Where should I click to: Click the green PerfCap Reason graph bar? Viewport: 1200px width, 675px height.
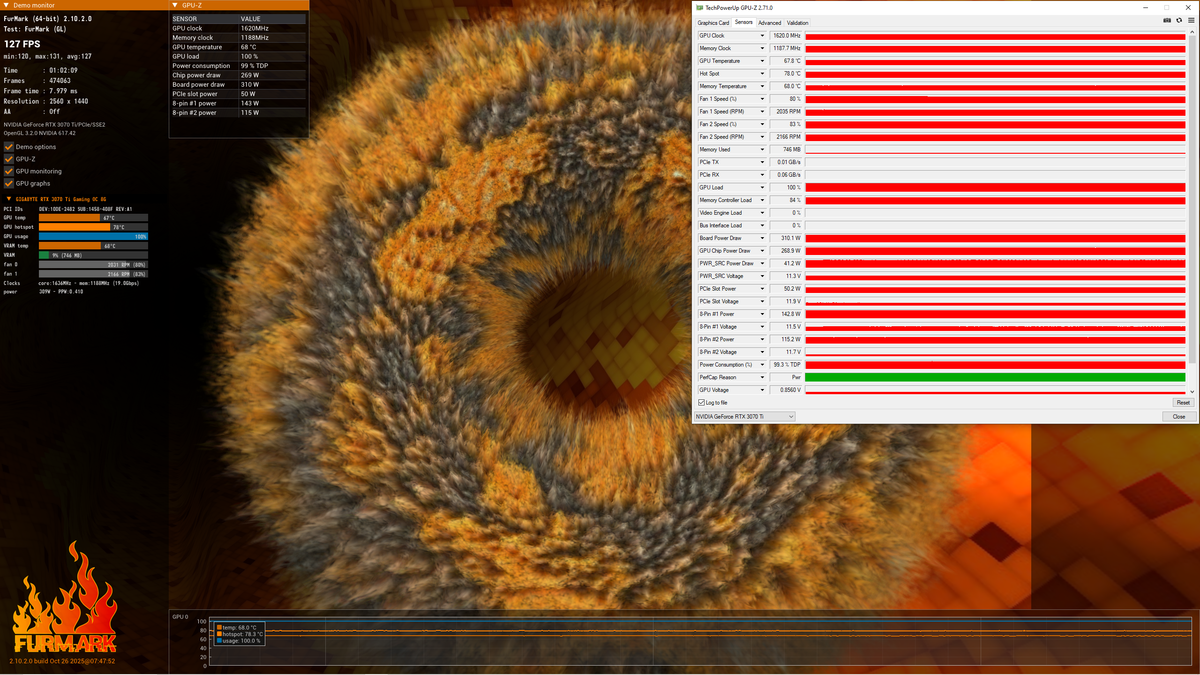tap(995, 377)
